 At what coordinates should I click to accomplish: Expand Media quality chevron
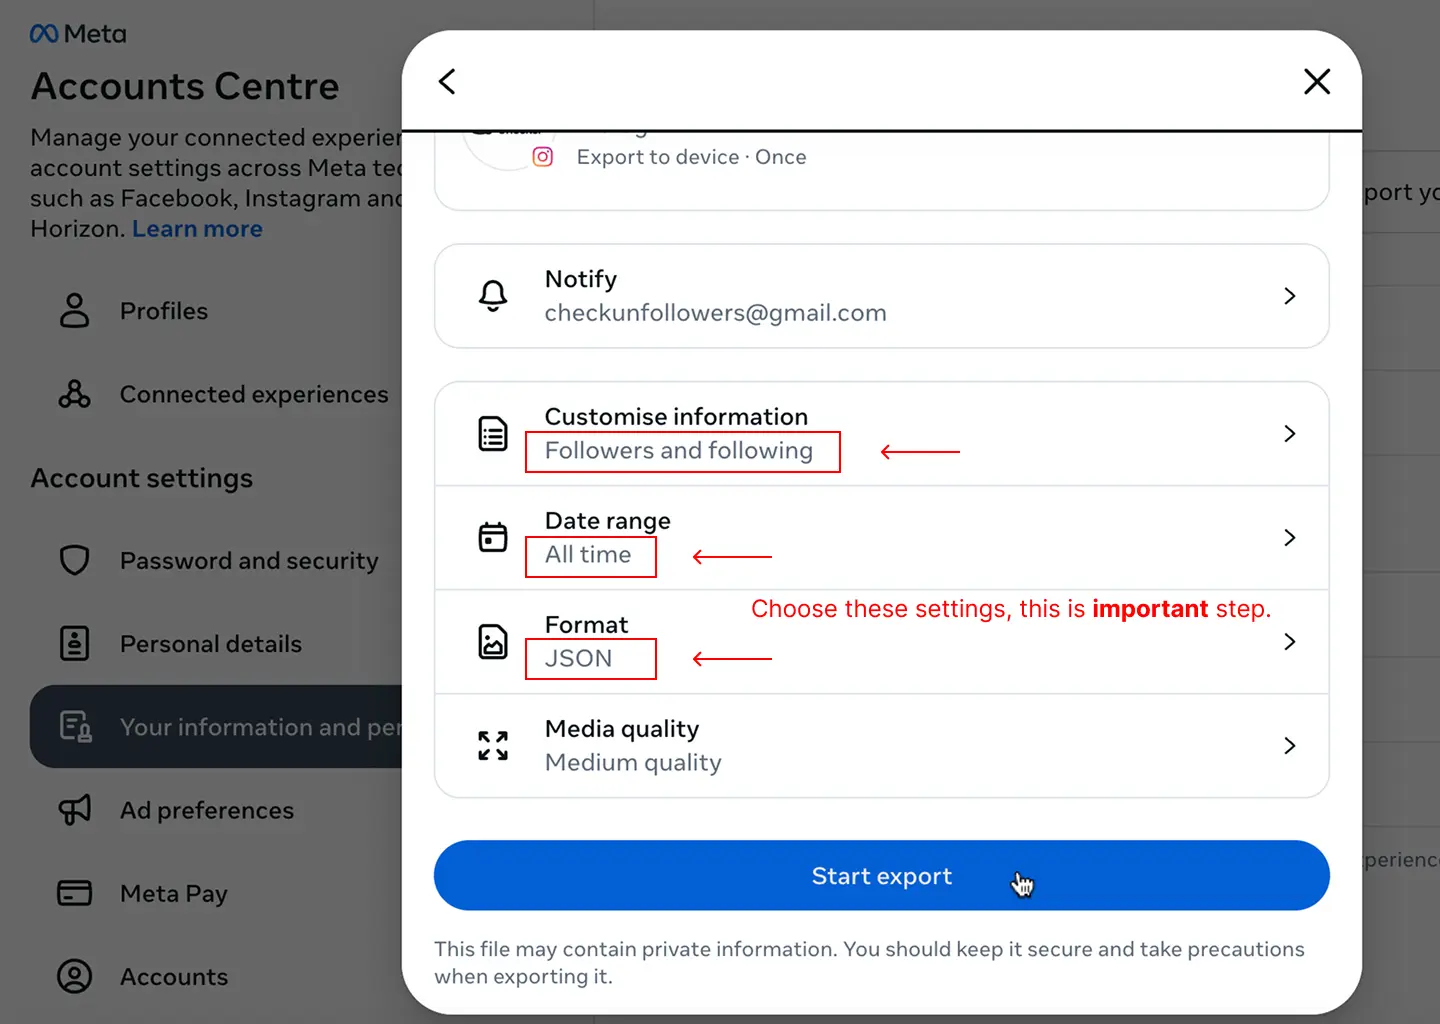(x=1289, y=746)
